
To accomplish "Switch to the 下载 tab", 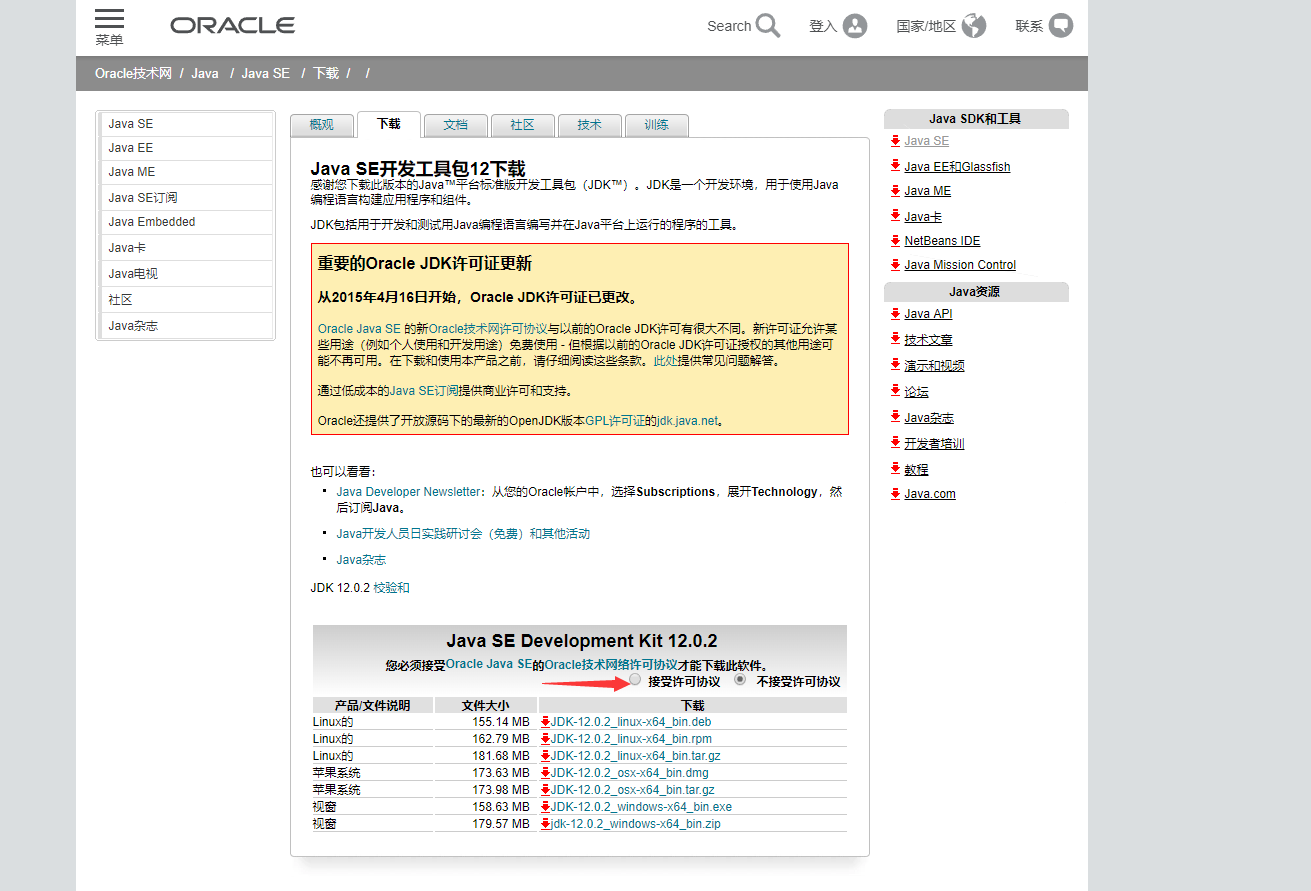I will pos(389,124).
